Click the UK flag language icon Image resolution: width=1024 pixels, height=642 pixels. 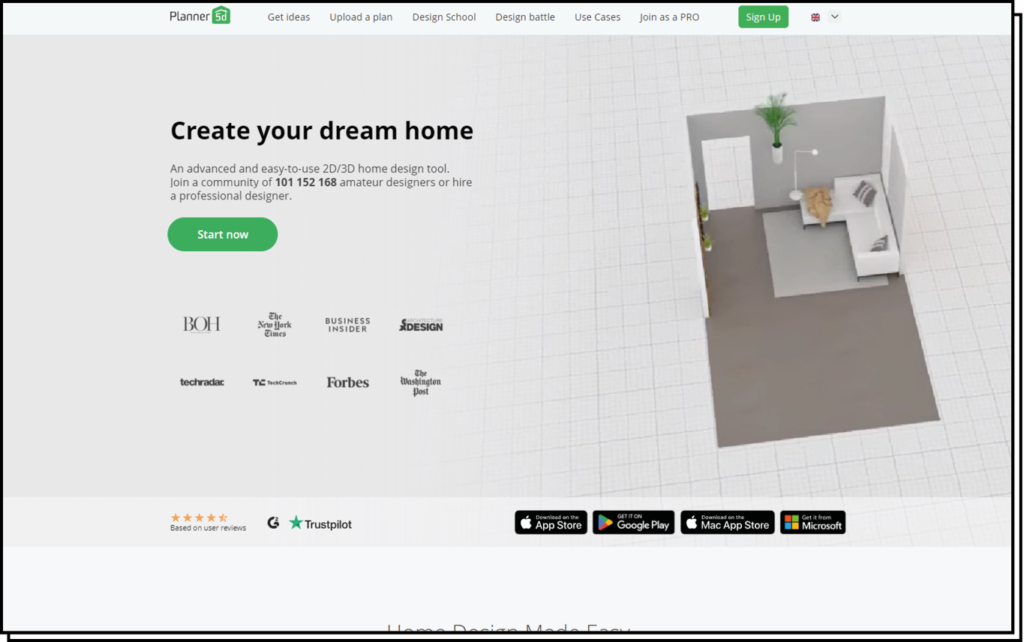click(815, 17)
